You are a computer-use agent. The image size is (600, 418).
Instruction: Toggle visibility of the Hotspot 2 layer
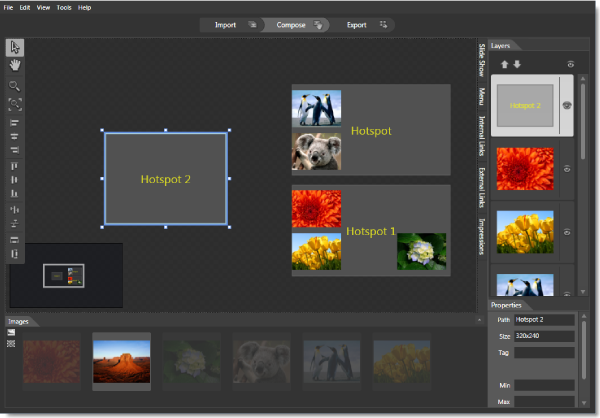(566, 104)
